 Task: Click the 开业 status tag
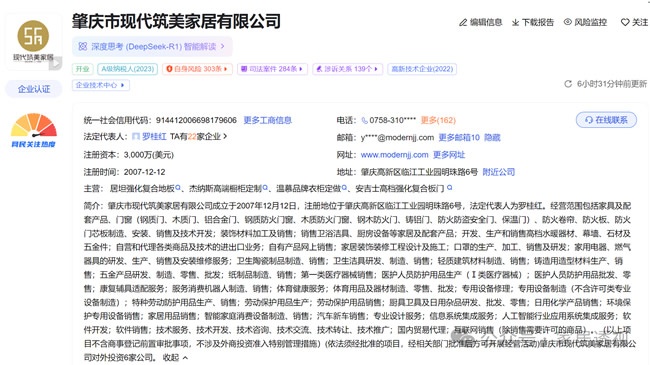tap(82, 69)
